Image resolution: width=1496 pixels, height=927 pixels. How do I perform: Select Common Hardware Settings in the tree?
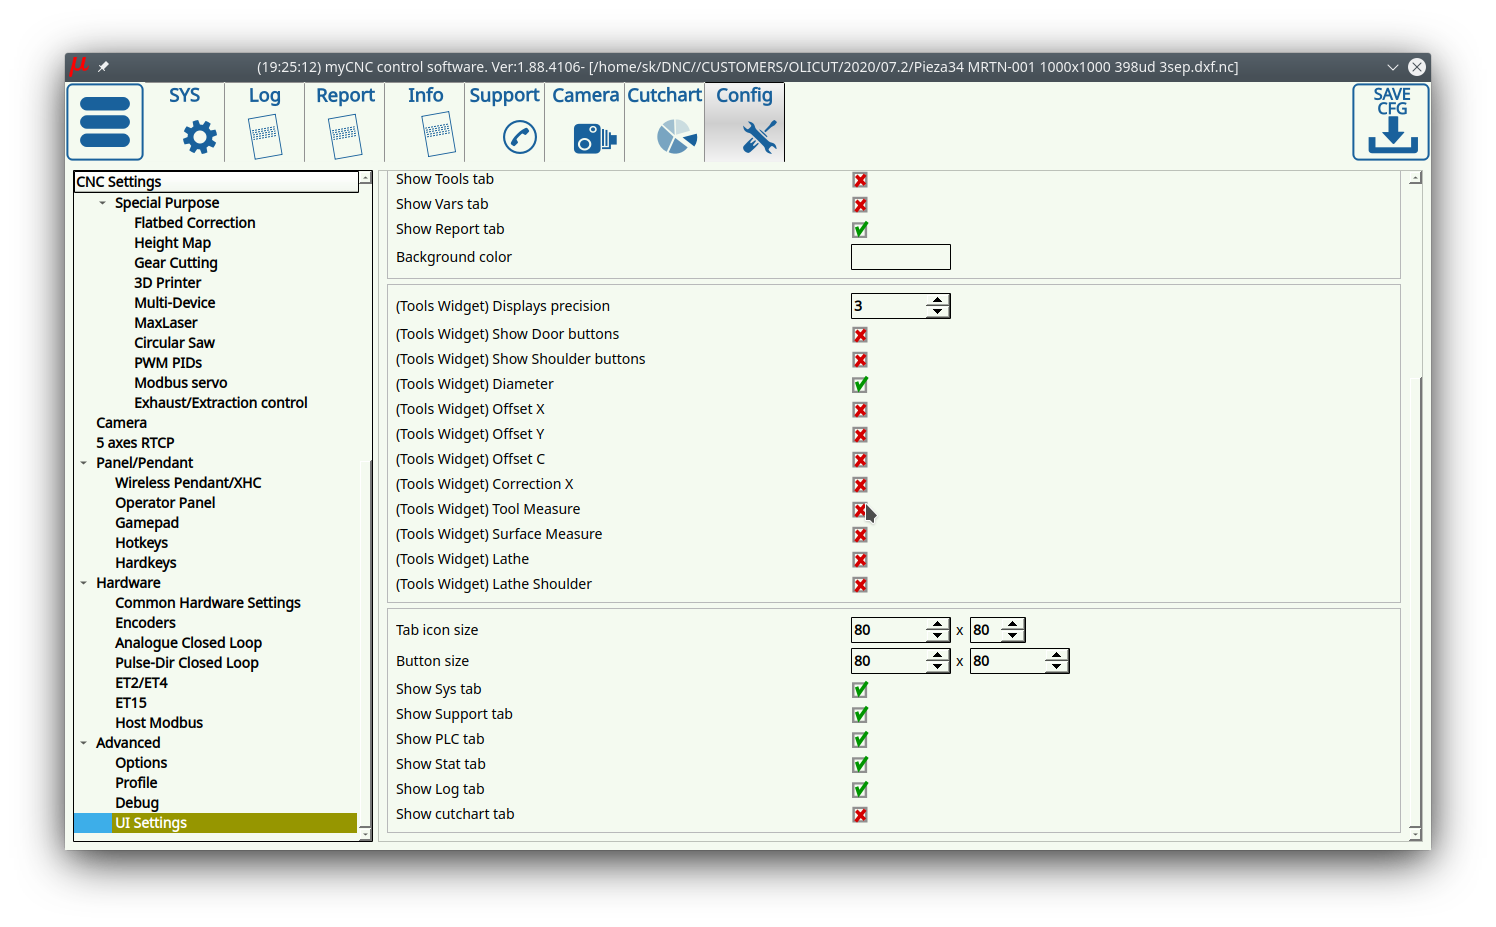[x=207, y=603]
